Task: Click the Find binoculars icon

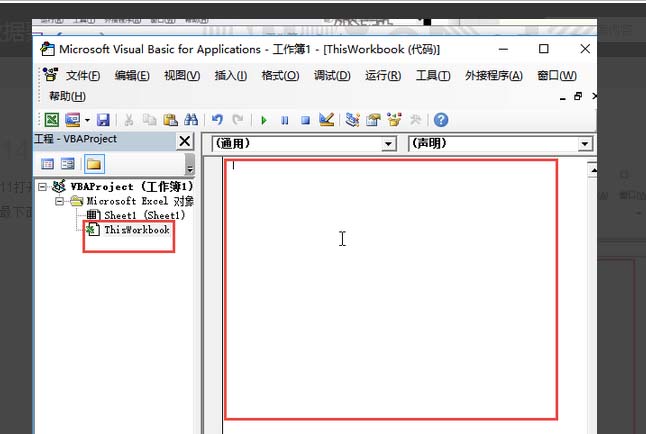Action: (x=191, y=120)
